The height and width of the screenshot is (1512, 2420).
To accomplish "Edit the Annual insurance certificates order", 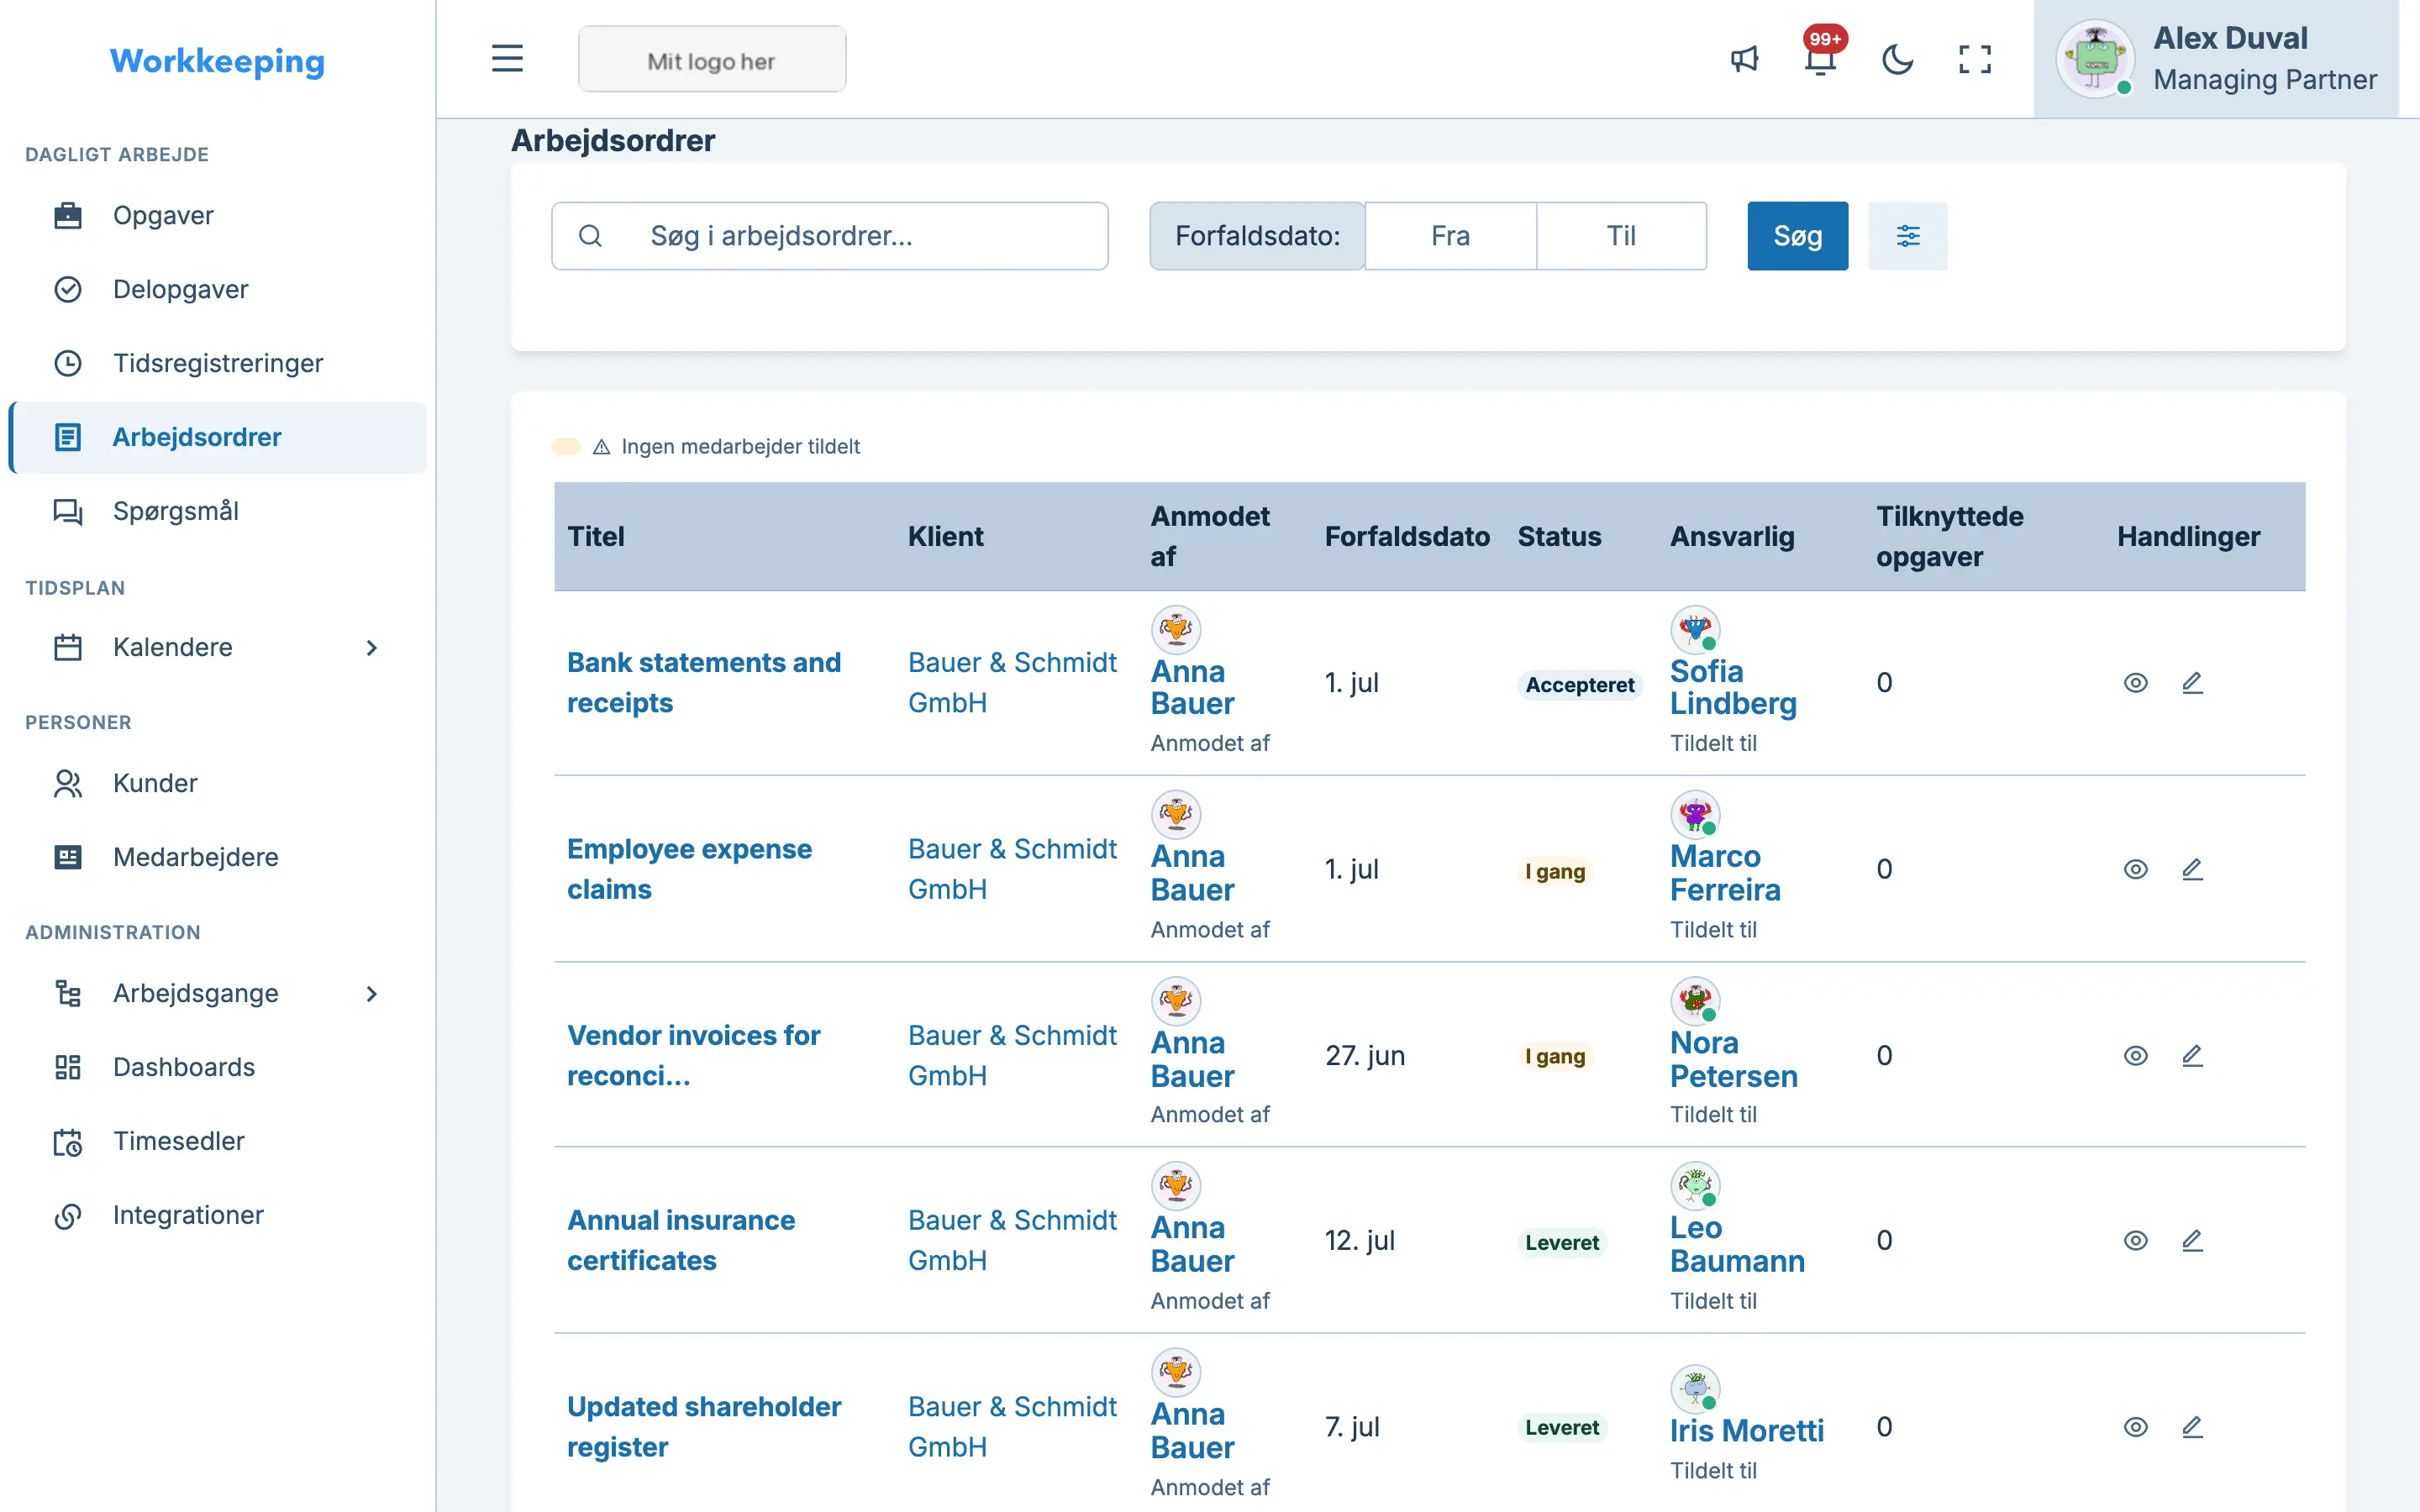I will point(2192,1241).
